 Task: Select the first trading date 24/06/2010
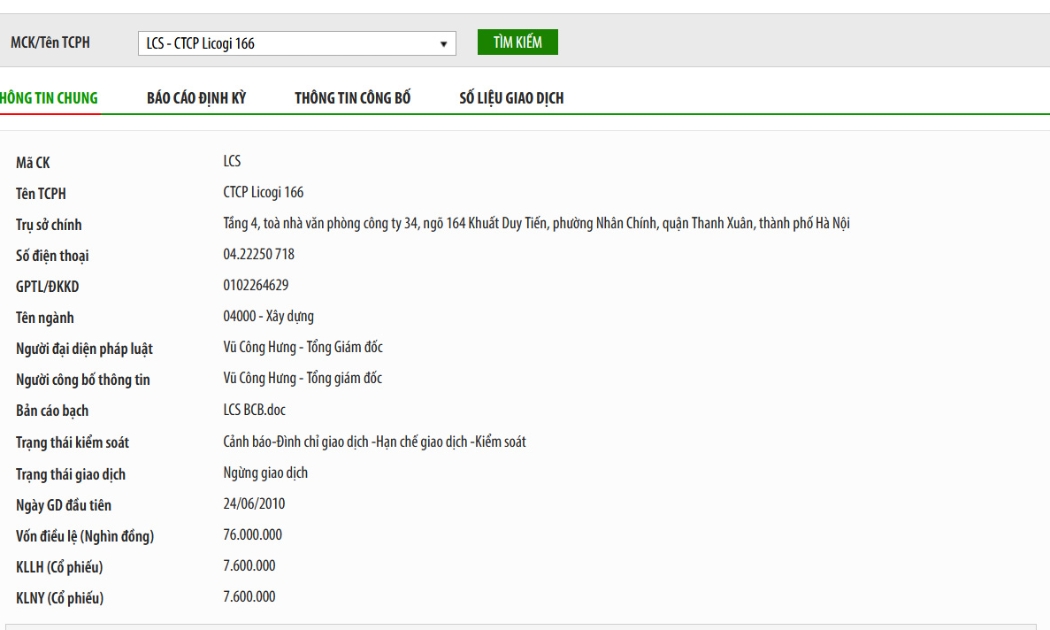click(254, 503)
